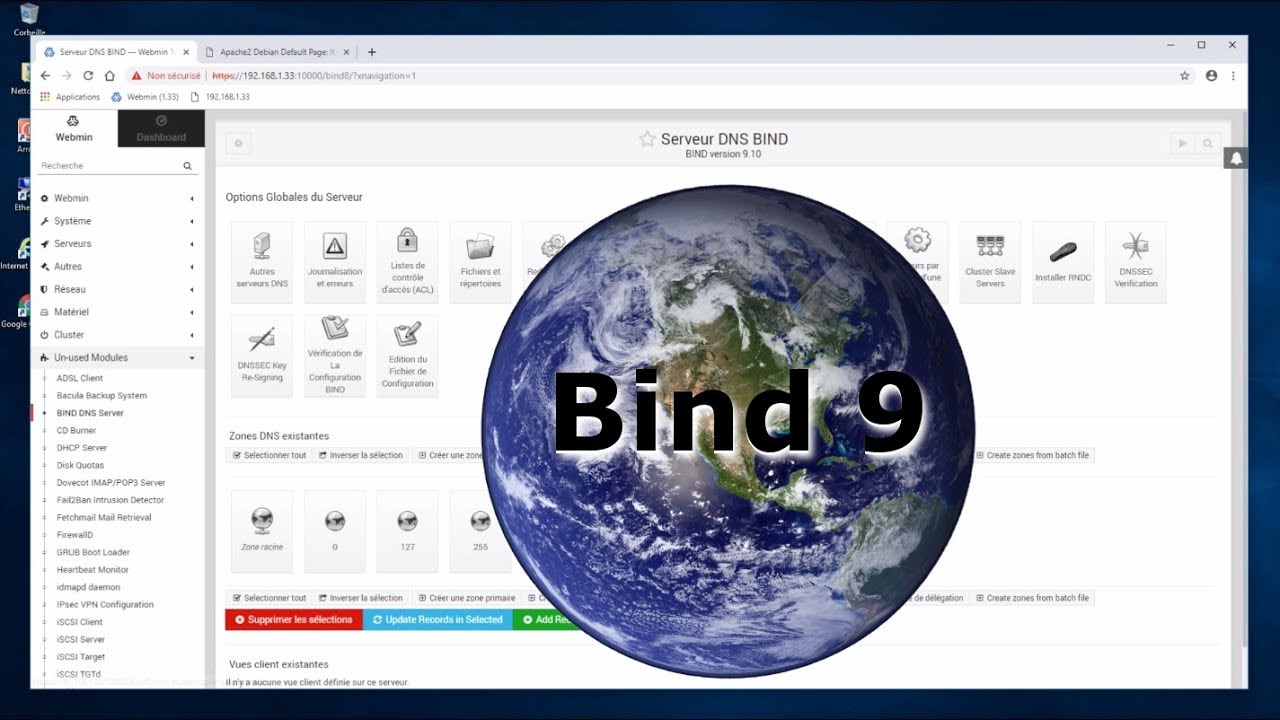Open the browser home page
The width and height of the screenshot is (1280, 720).
click(110, 75)
